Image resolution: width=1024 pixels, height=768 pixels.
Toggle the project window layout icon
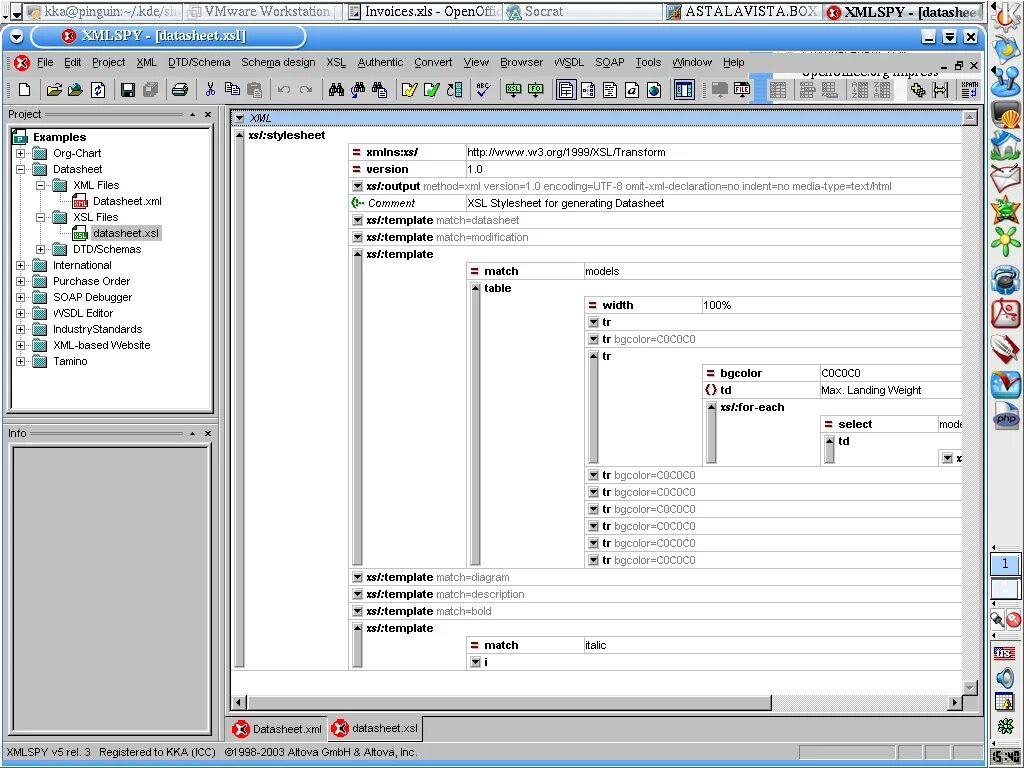[684, 90]
